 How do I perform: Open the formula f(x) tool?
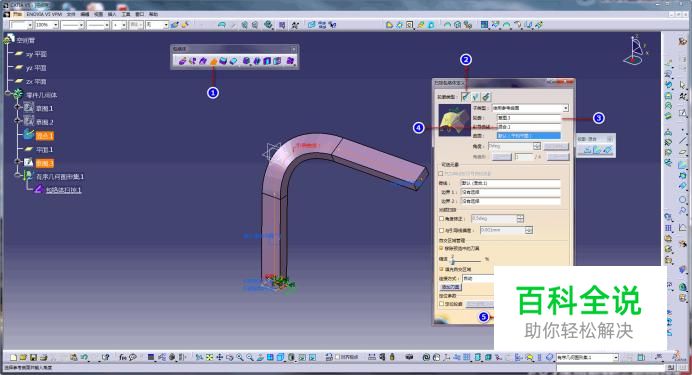point(123,357)
